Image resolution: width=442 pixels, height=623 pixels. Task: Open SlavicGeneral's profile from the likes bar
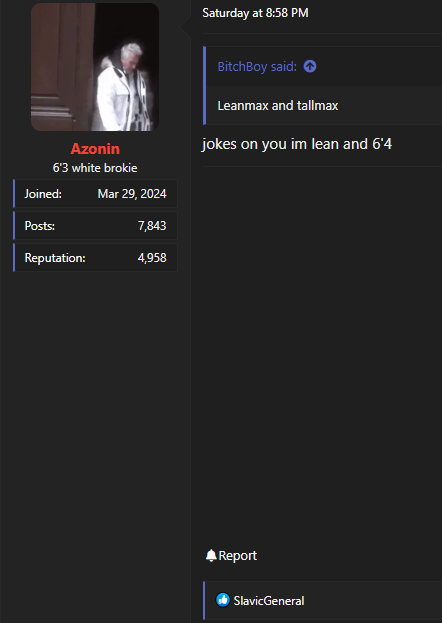(x=269, y=601)
